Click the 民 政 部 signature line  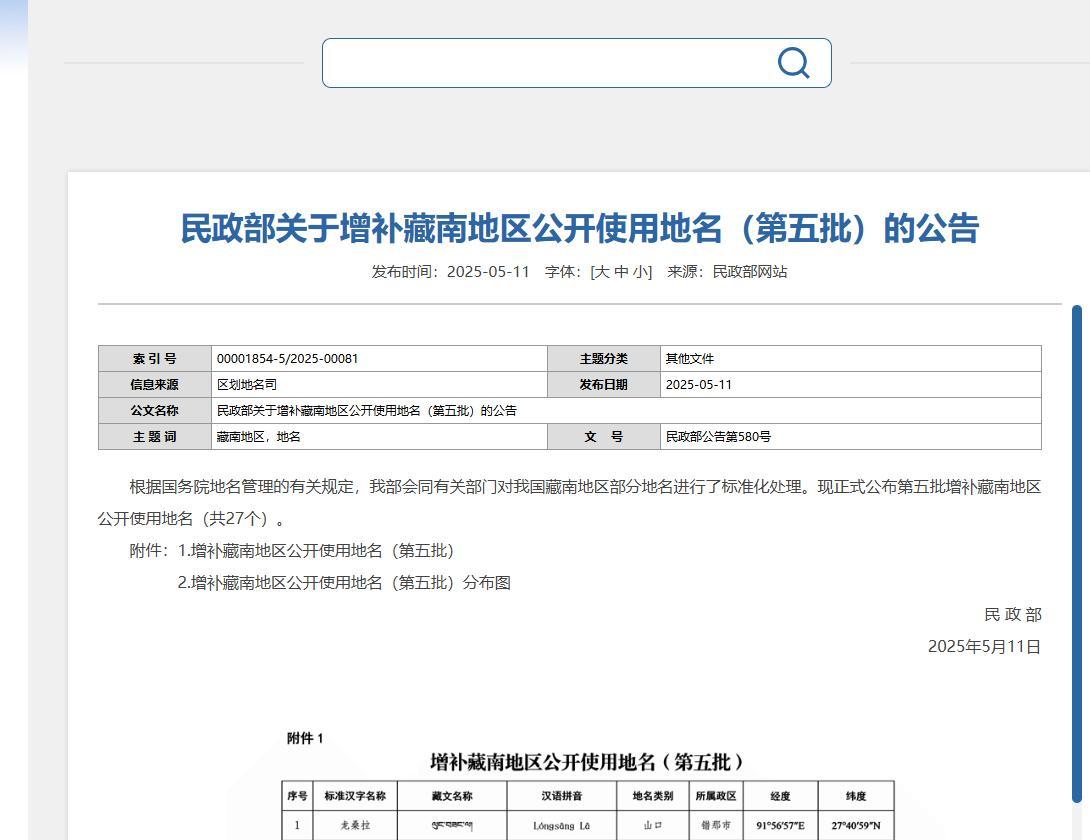coord(1012,615)
